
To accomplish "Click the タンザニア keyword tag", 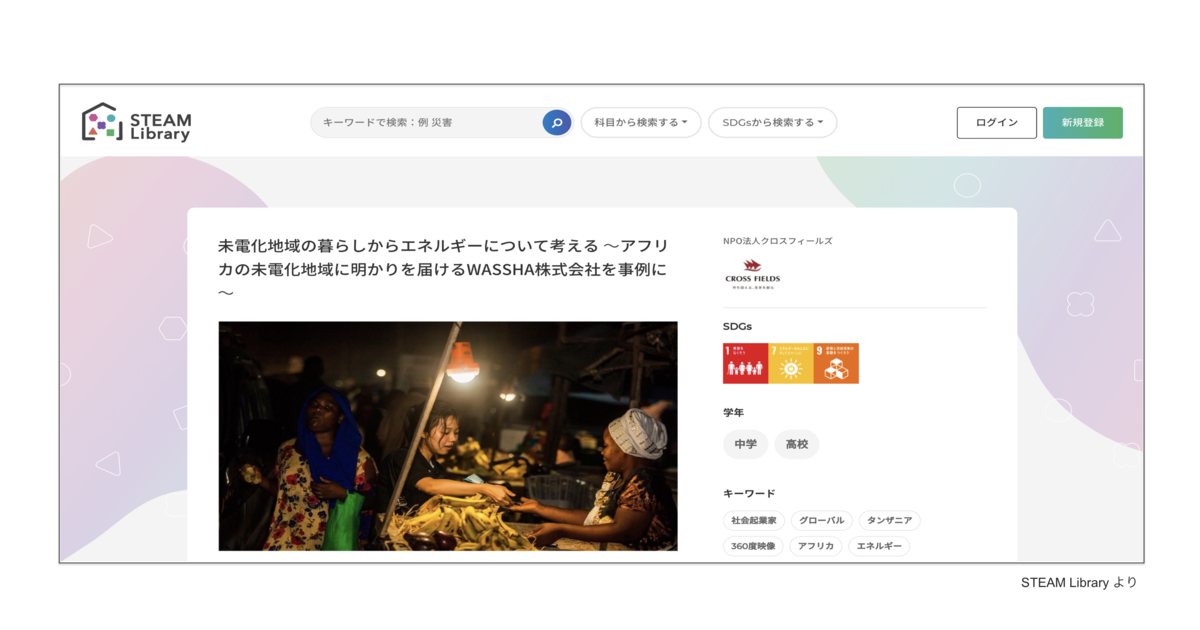I will pyautogui.click(x=890, y=521).
